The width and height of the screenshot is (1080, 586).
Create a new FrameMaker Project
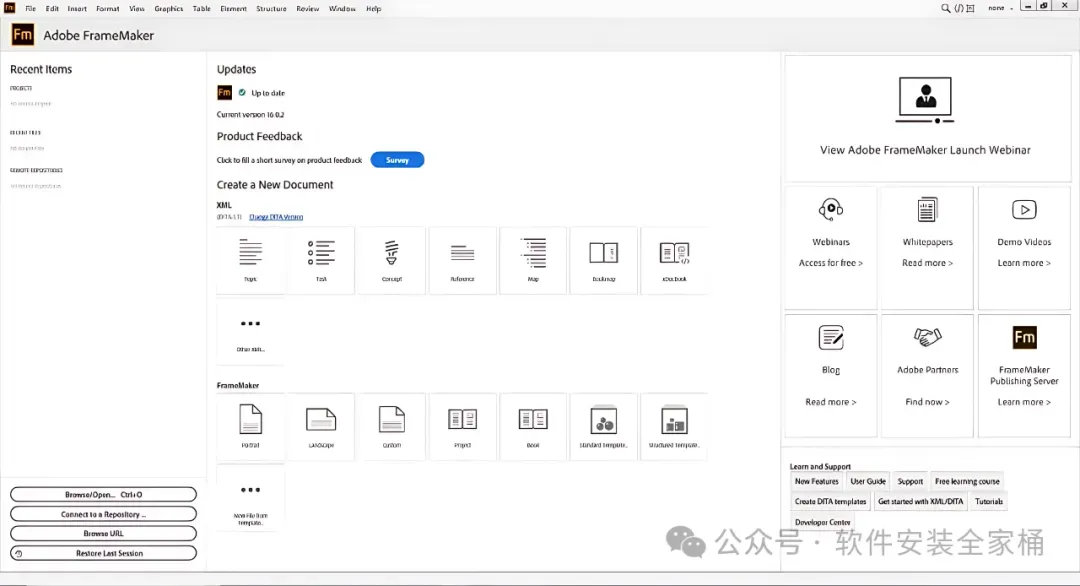[462, 427]
